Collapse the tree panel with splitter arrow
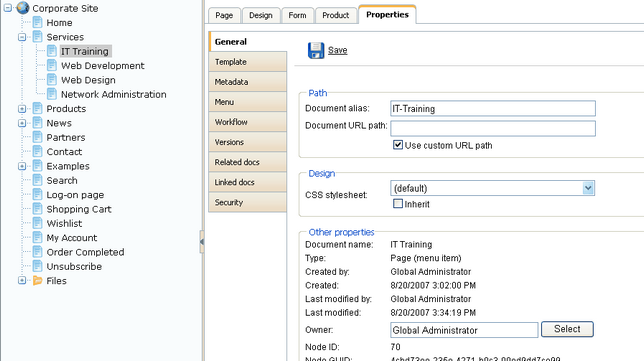 point(202,242)
